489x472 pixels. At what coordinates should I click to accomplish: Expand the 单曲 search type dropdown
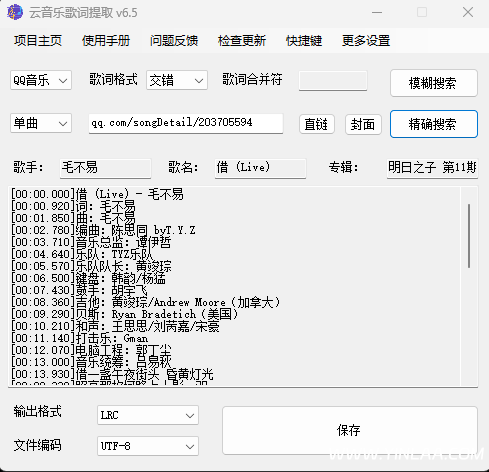point(41,123)
